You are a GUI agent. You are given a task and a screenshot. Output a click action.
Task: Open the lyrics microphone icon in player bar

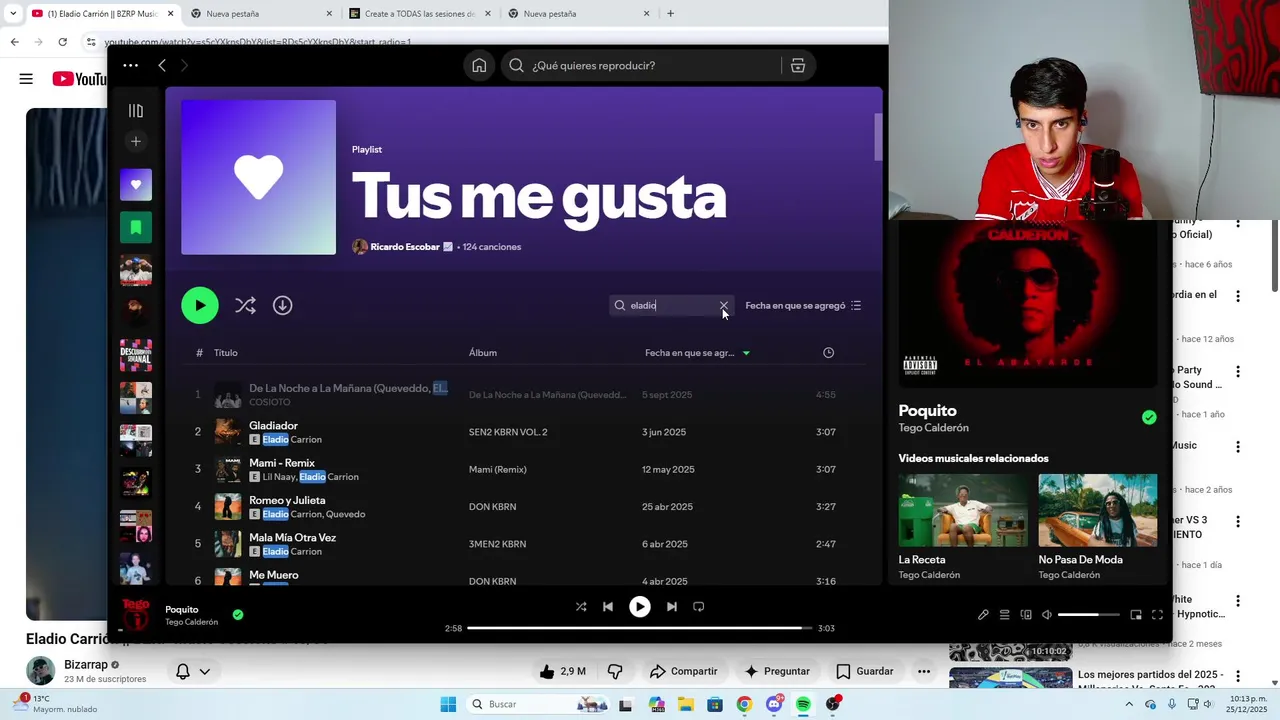point(983,615)
